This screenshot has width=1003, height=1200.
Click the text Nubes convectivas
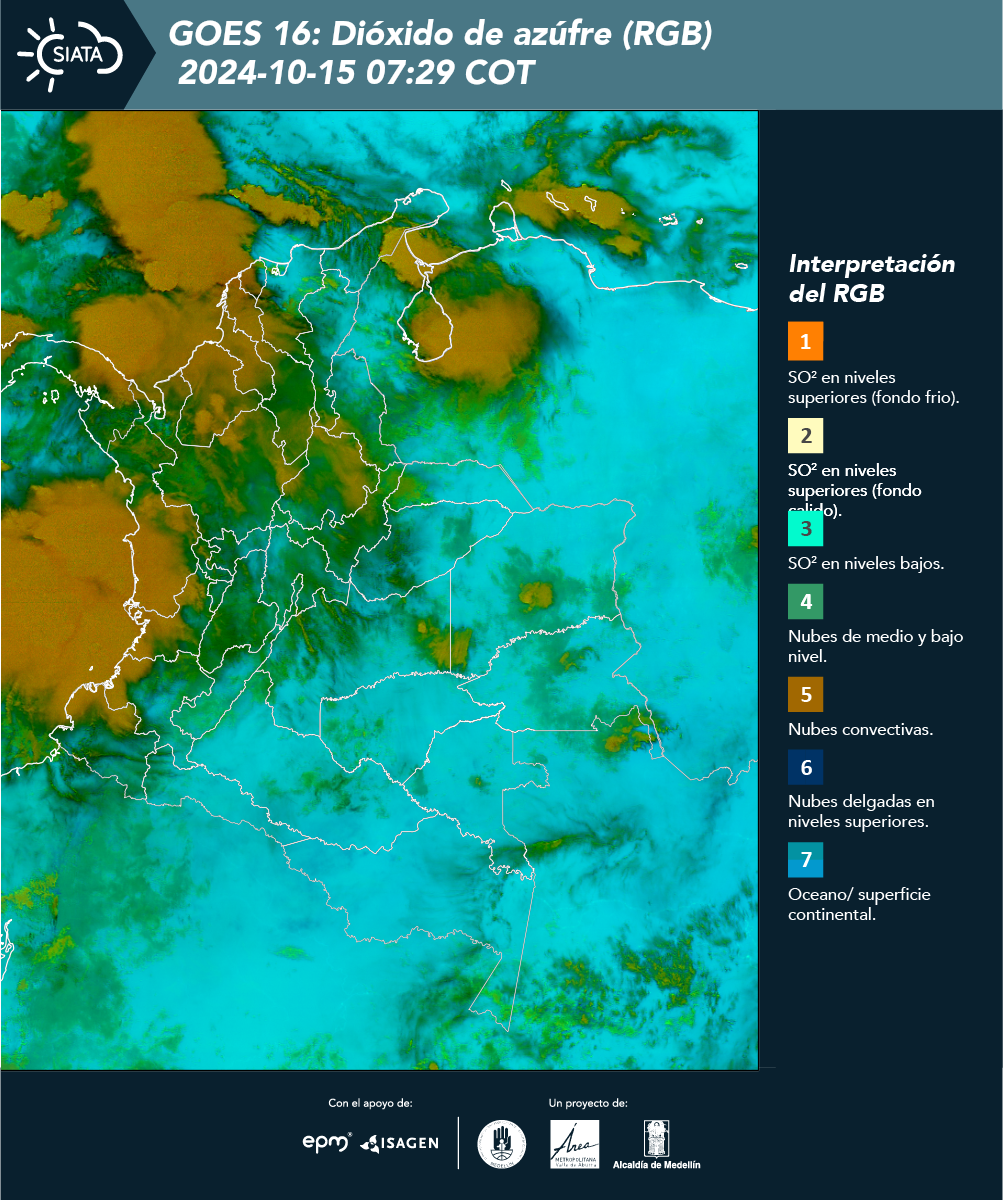[861, 729]
